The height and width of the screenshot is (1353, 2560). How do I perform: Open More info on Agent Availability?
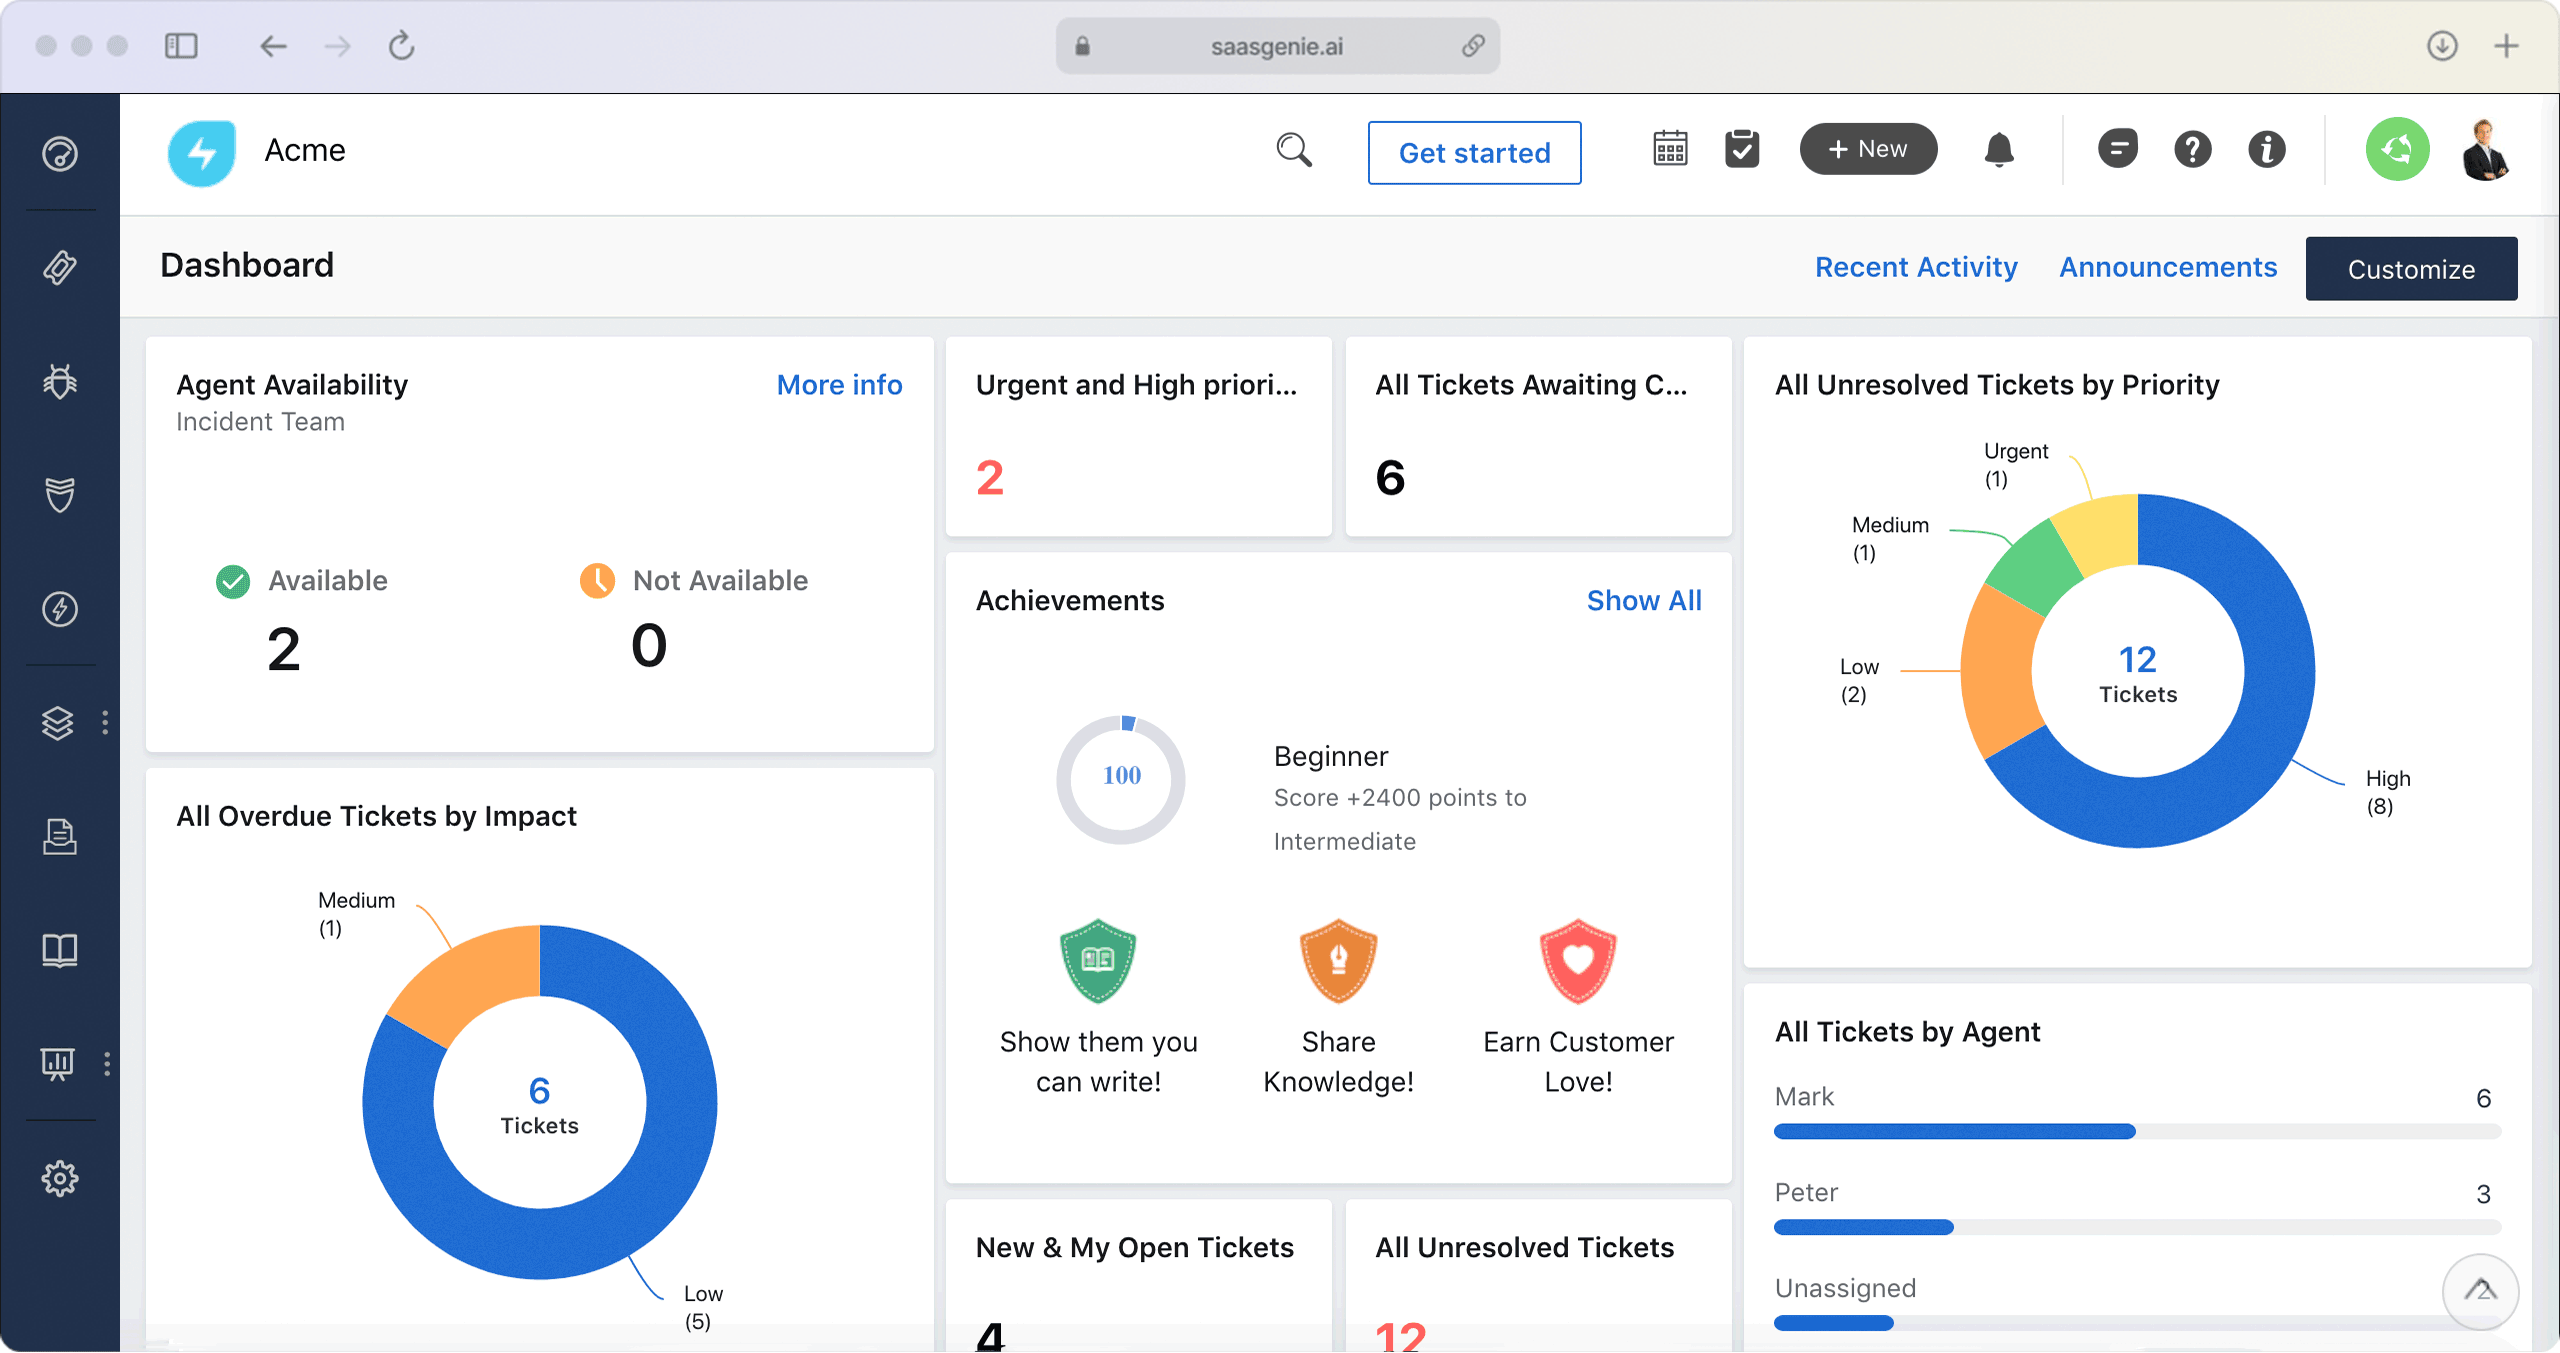pos(839,385)
